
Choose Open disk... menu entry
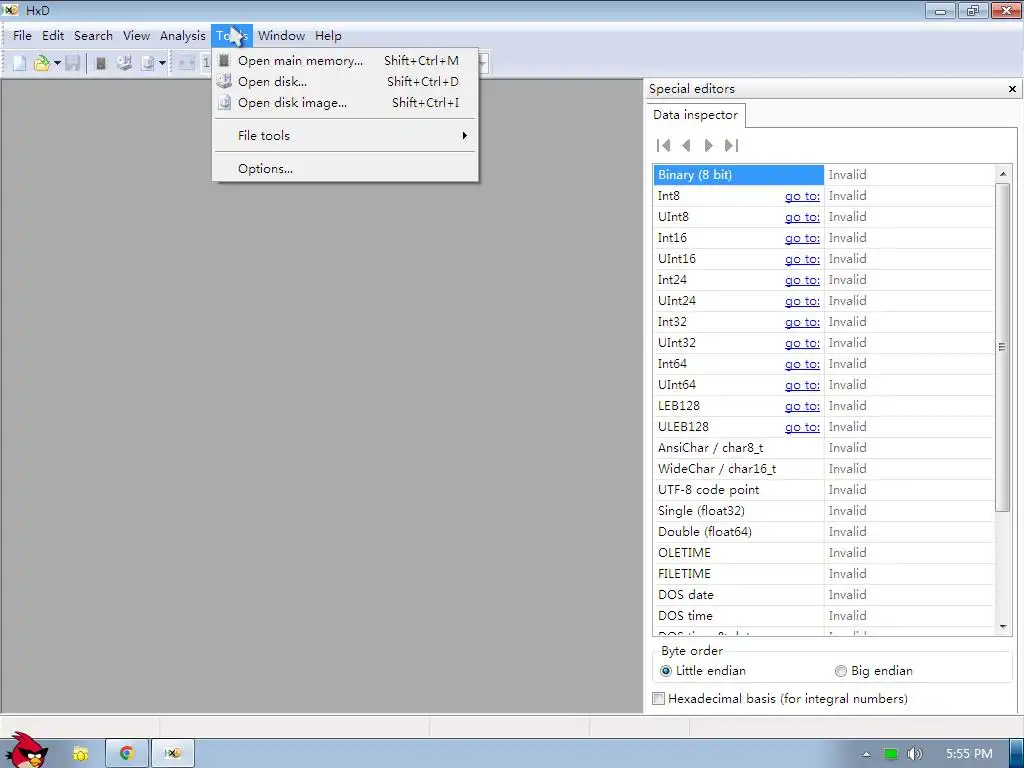[x=346, y=82]
